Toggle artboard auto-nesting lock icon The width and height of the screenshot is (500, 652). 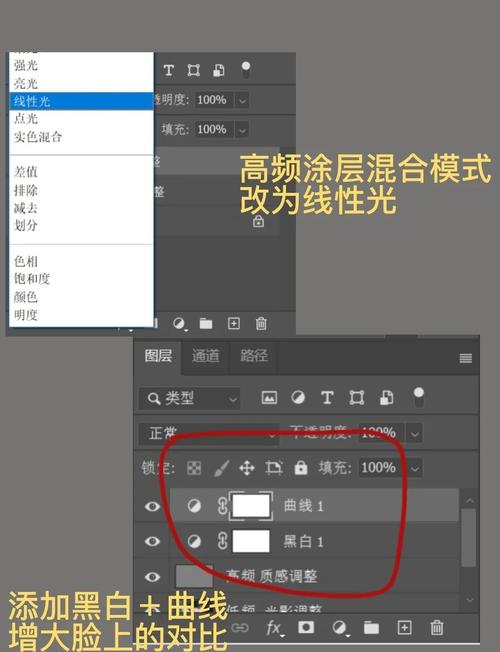coord(274,468)
